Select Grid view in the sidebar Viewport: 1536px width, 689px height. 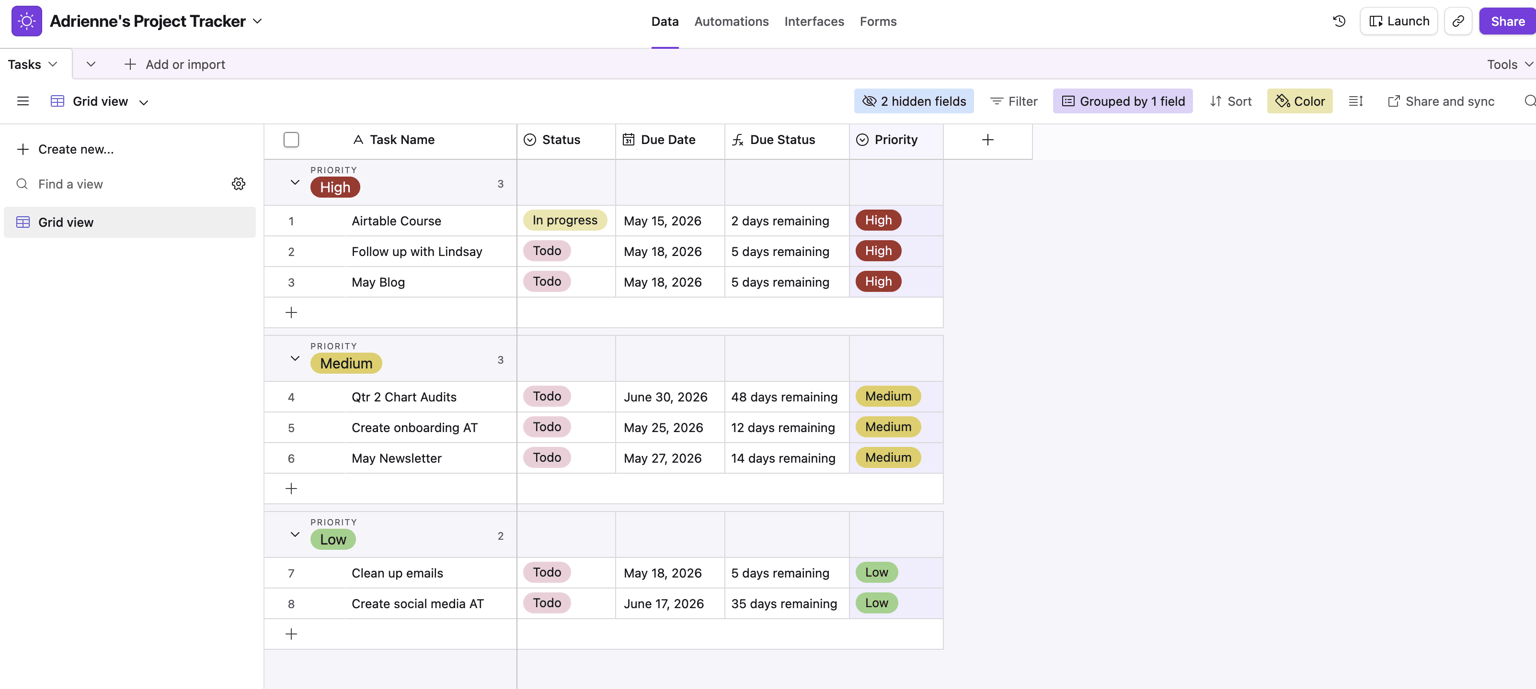pyautogui.click(x=130, y=222)
